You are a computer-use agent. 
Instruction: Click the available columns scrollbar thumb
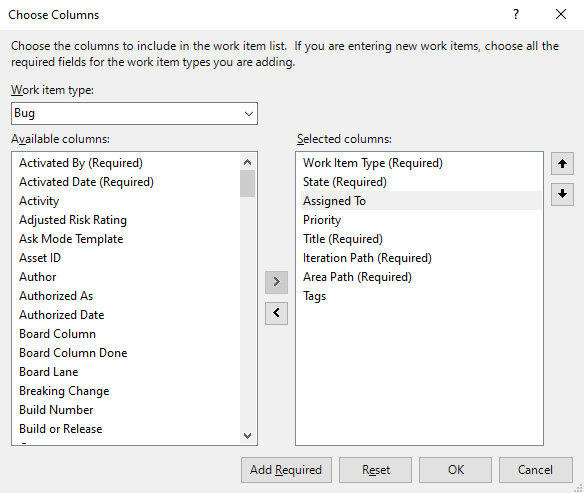(x=247, y=183)
